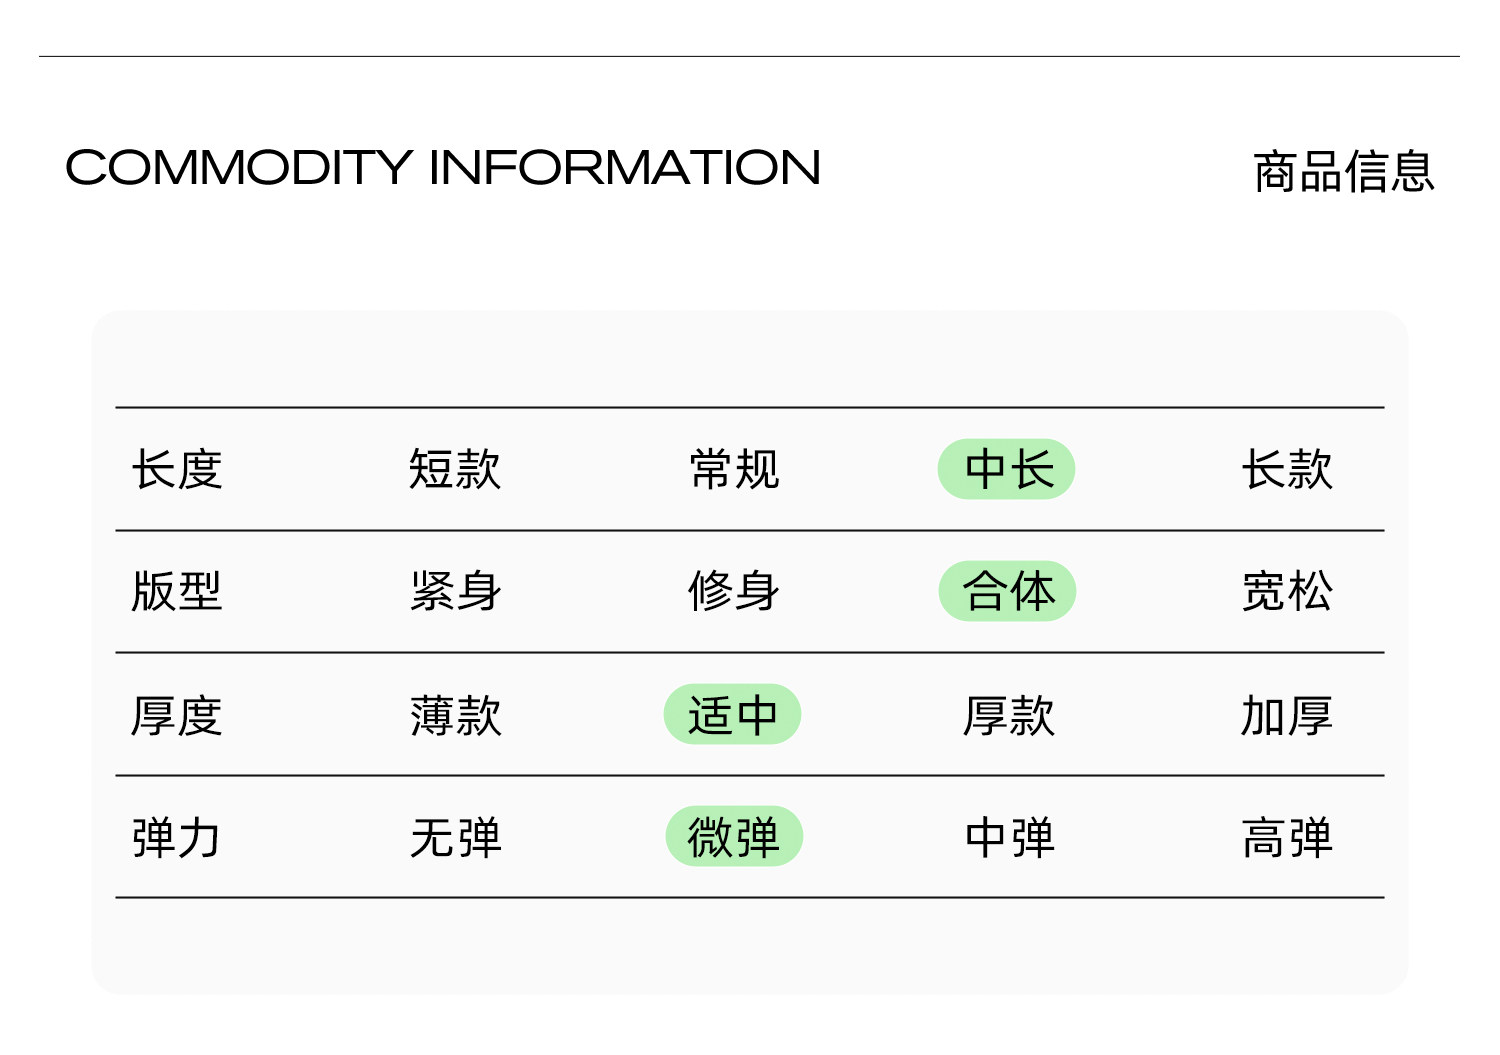Select the 宽松 fit option
The image size is (1500, 1055).
tap(1287, 591)
